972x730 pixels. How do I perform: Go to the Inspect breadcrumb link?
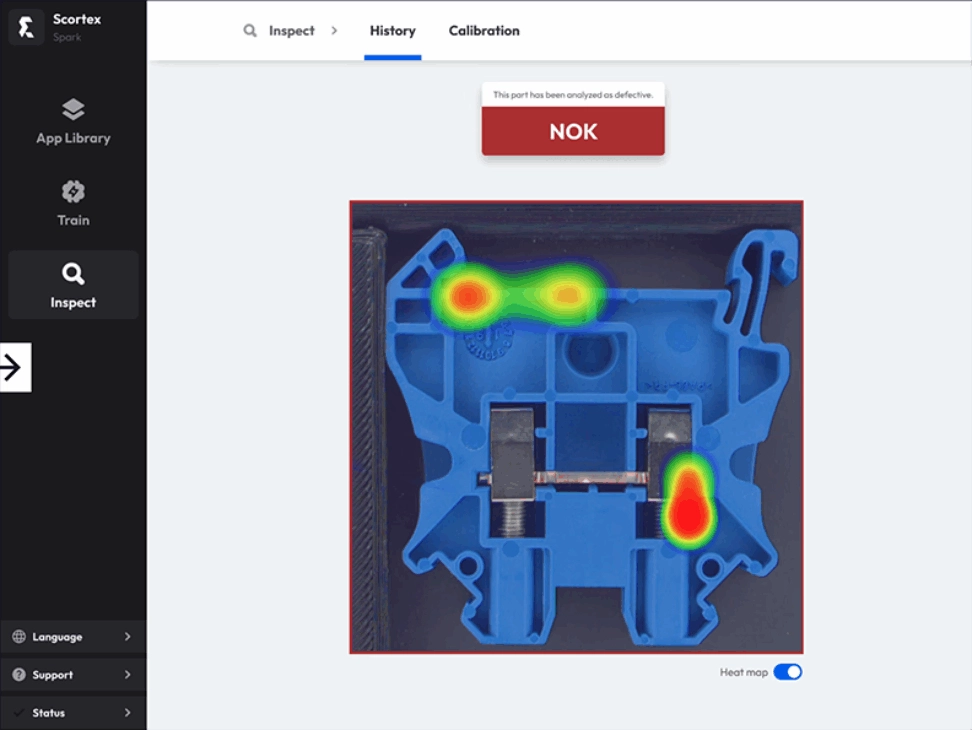(292, 31)
